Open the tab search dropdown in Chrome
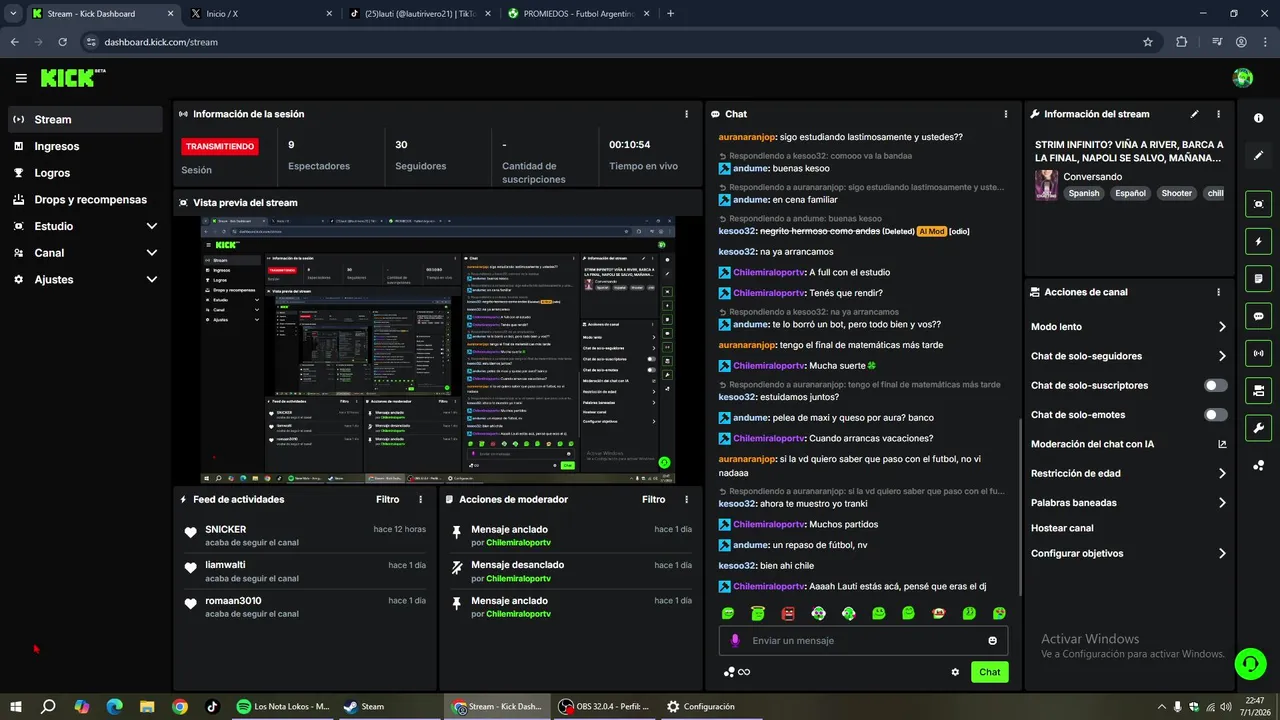 coord(13,13)
